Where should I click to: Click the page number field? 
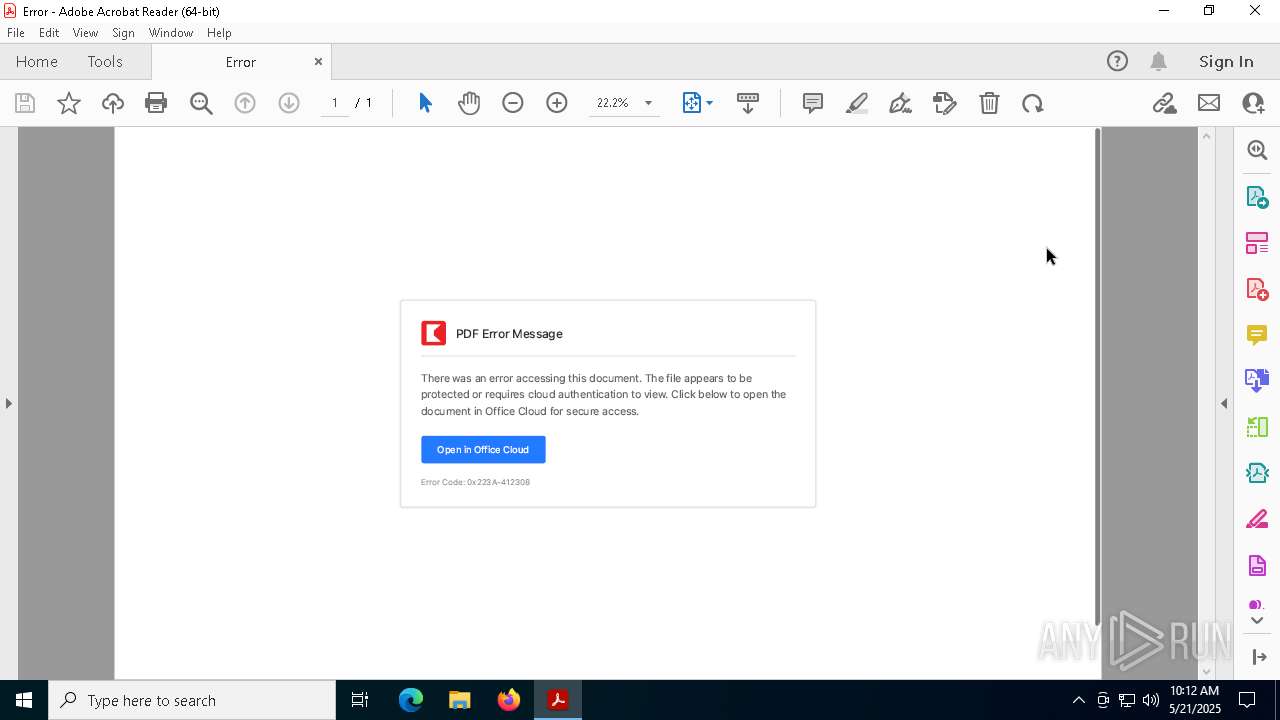click(x=335, y=103)
